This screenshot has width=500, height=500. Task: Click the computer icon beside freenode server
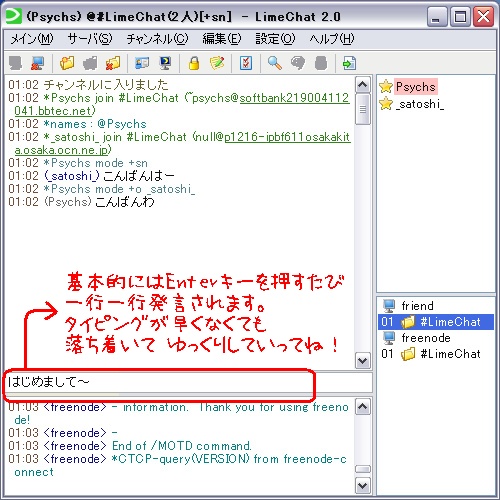click(389, 338)
